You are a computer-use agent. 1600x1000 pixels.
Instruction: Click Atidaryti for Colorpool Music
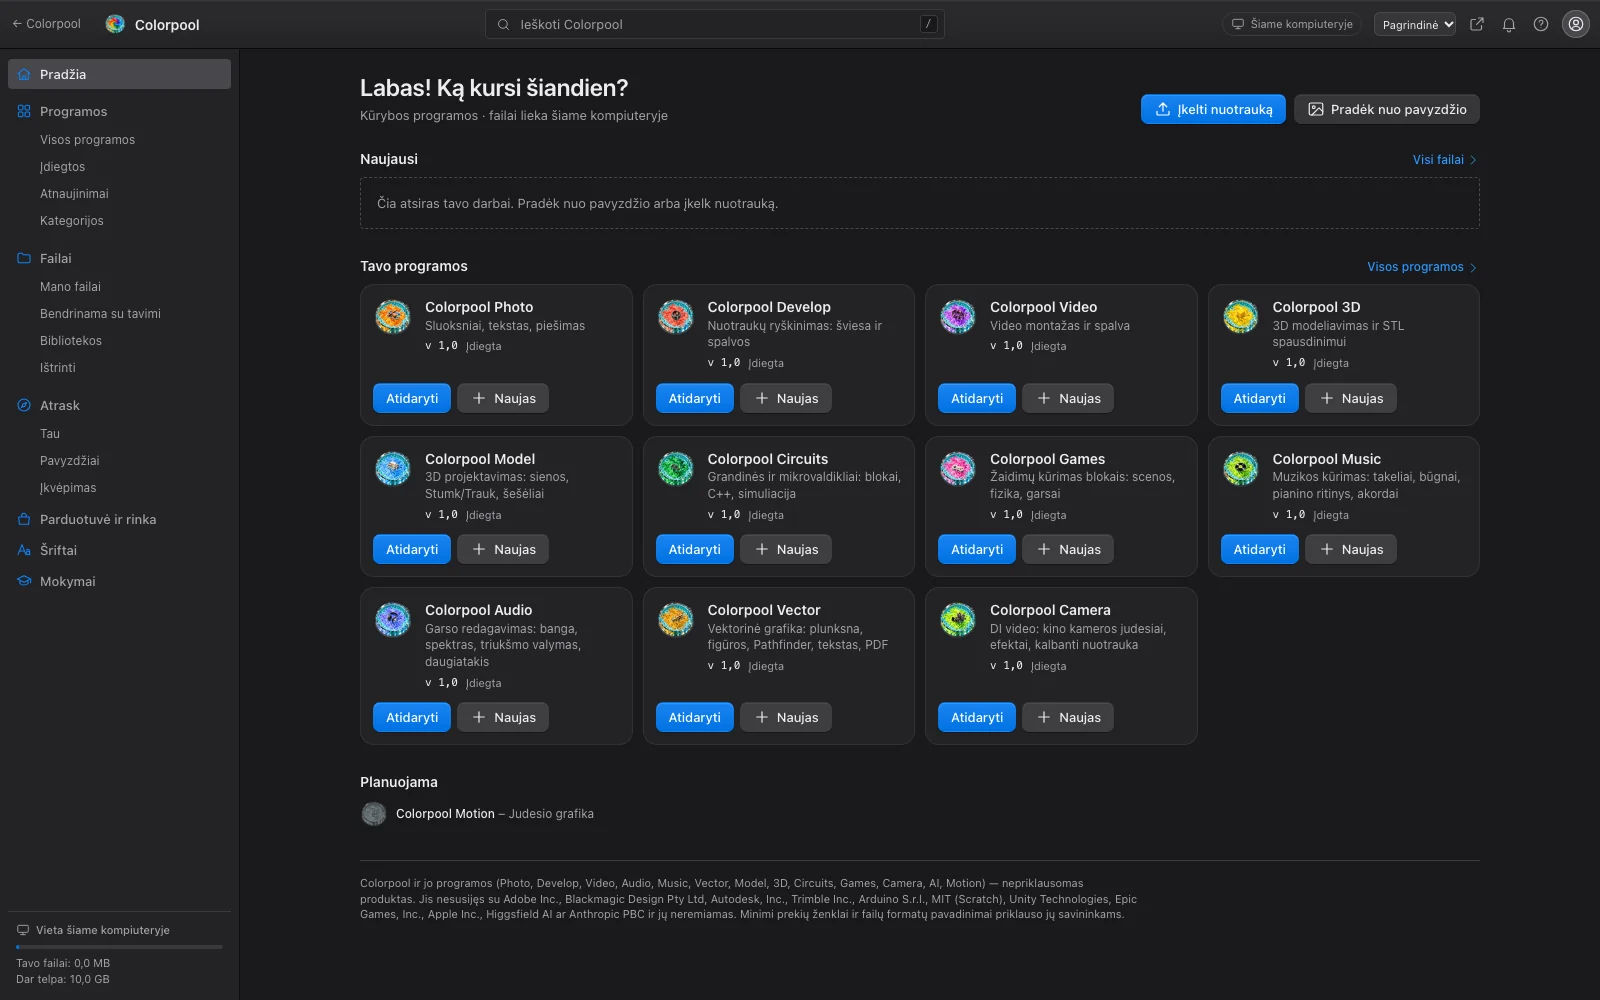(1259, 549)
